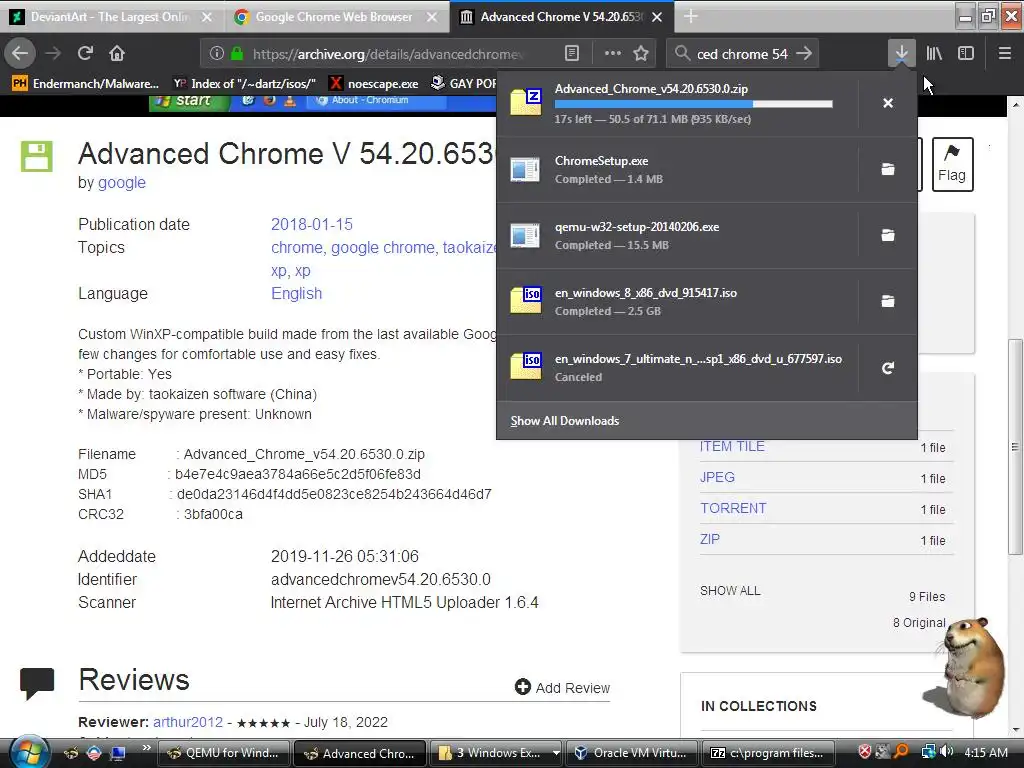This screenshot has width=1024, height=768.
Task: Open the Library toolbar icon
Action: [934, 54]
